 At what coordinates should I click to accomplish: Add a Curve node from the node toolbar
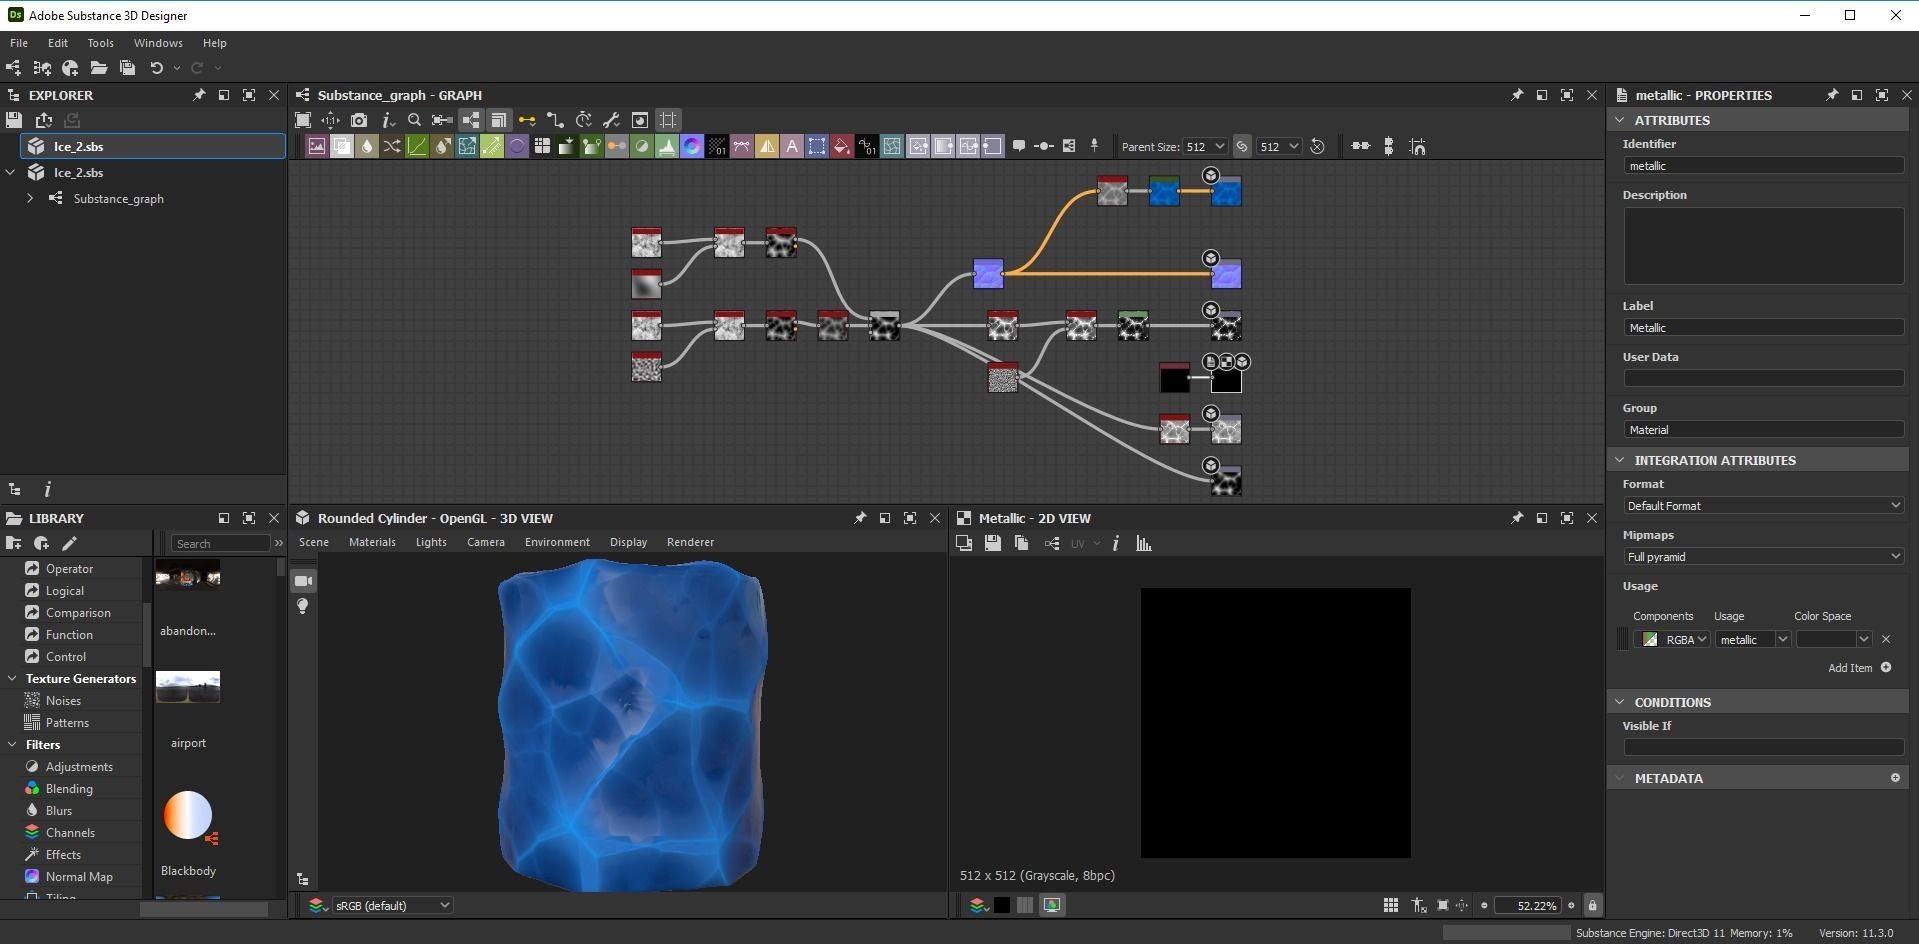[417, 146]
